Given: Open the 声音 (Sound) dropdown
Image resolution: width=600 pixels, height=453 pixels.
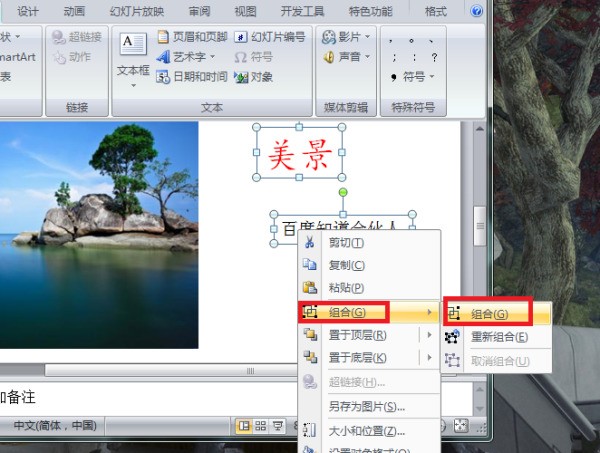Looking at the screenshot, I should pyautogui.click(x=346, y=57).
